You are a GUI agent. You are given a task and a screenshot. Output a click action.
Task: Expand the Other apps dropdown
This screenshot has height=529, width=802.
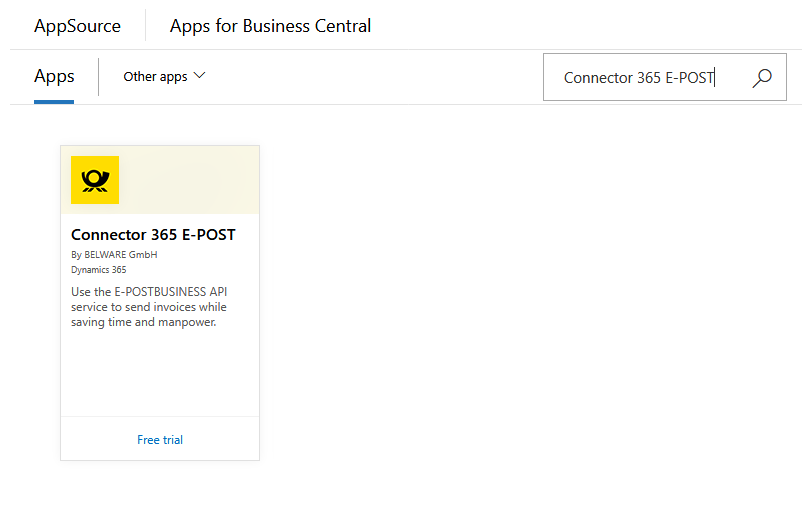pos(164,77)
